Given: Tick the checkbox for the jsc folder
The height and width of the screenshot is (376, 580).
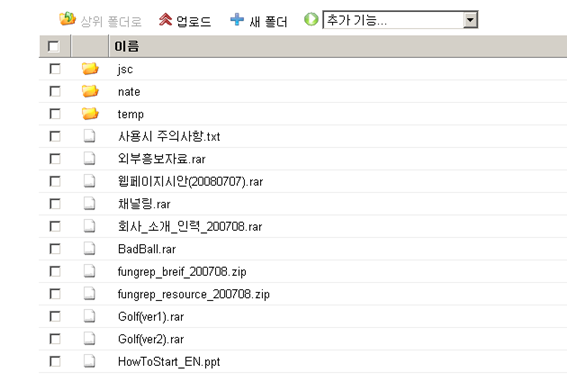Looking at the screenshot, I should (x=55, y=69).
